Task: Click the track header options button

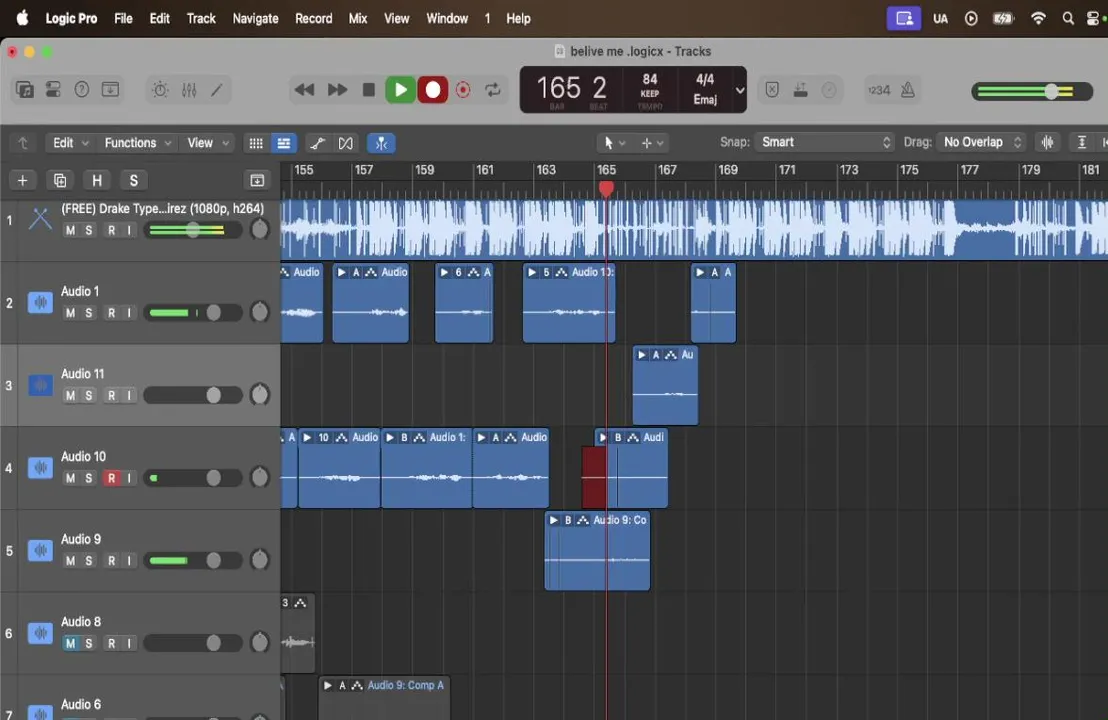Action: pos(257,181)
